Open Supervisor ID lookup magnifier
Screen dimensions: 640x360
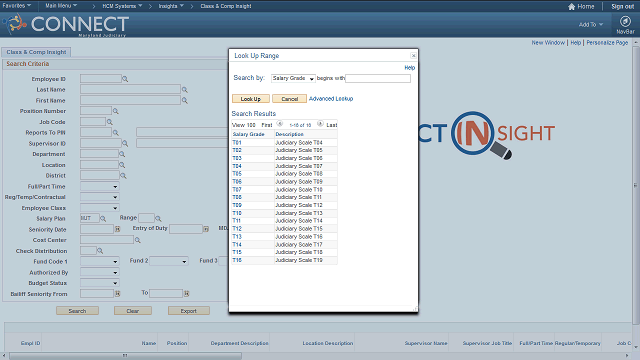125,143
